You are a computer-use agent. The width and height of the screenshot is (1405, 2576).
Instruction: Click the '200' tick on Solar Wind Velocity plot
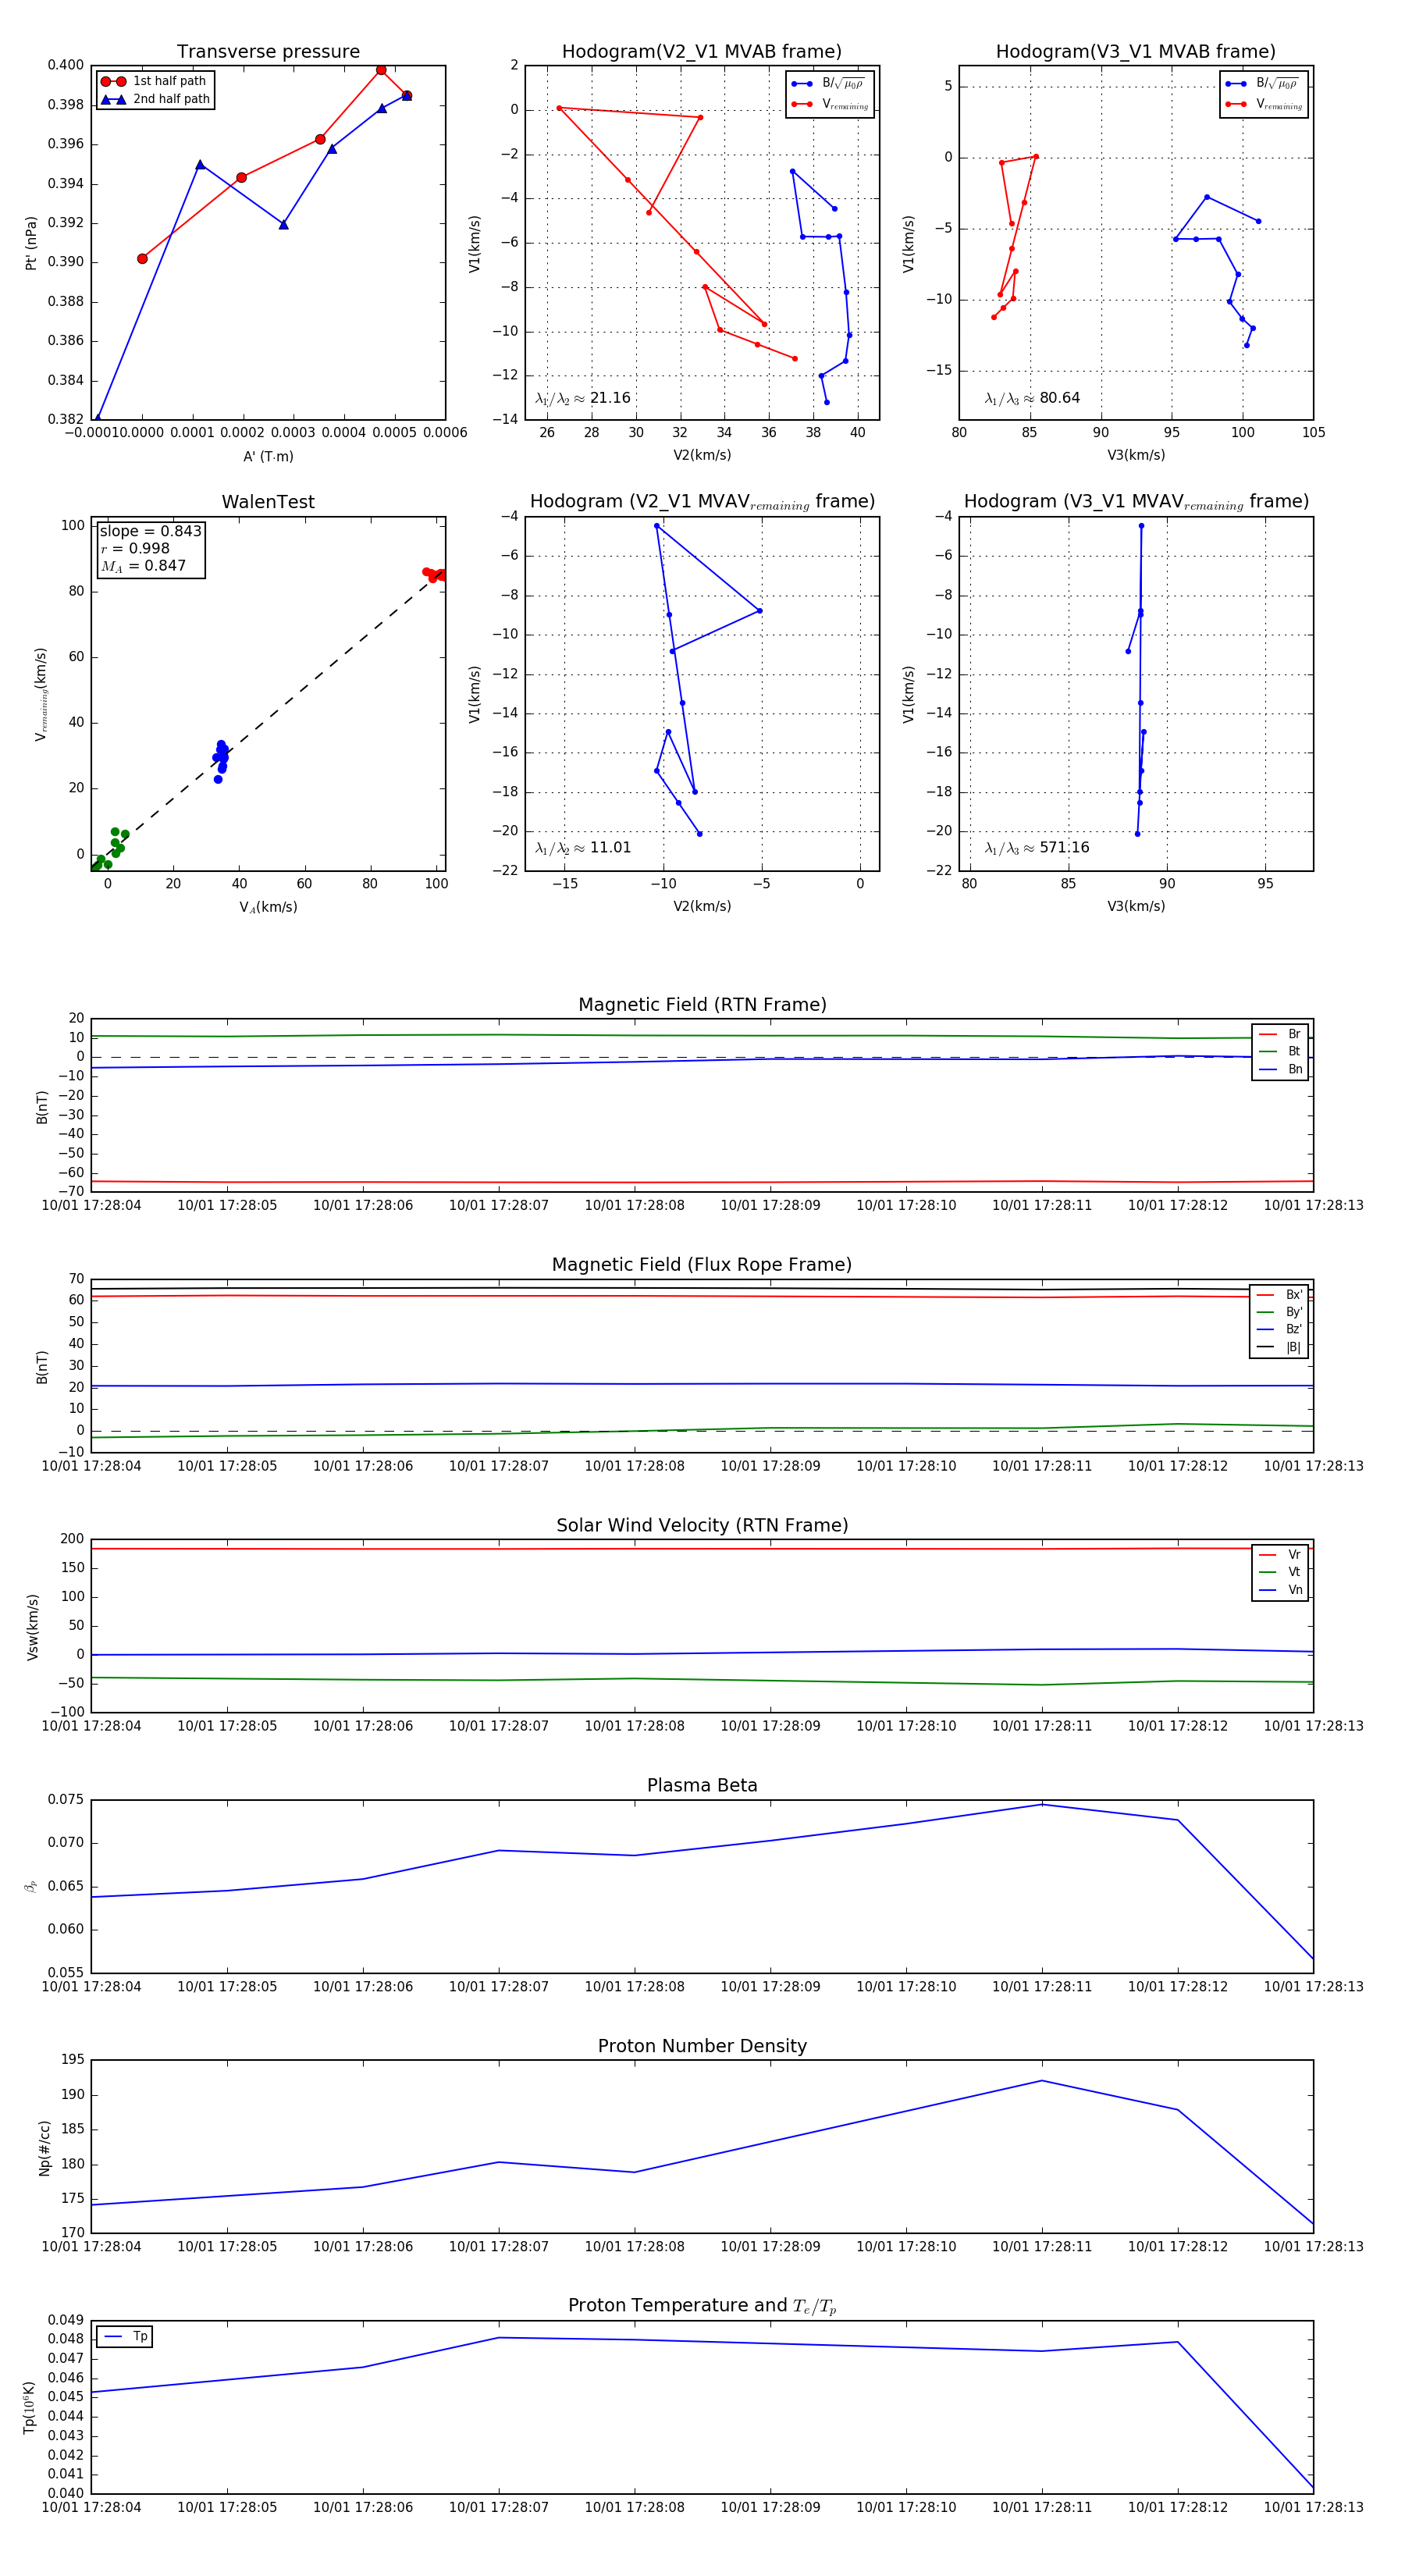[73, 1539]
